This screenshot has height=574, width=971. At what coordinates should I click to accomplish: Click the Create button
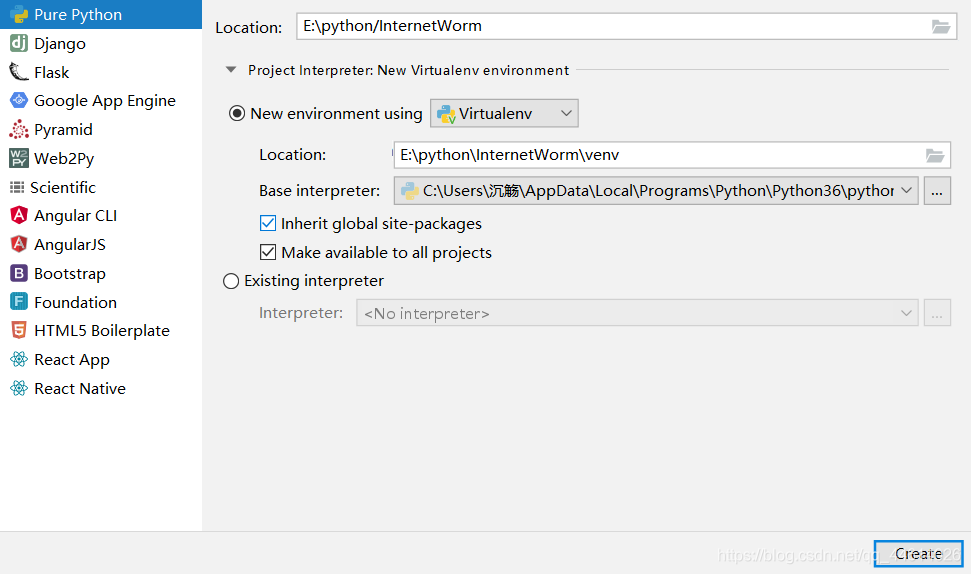point(918,554)
